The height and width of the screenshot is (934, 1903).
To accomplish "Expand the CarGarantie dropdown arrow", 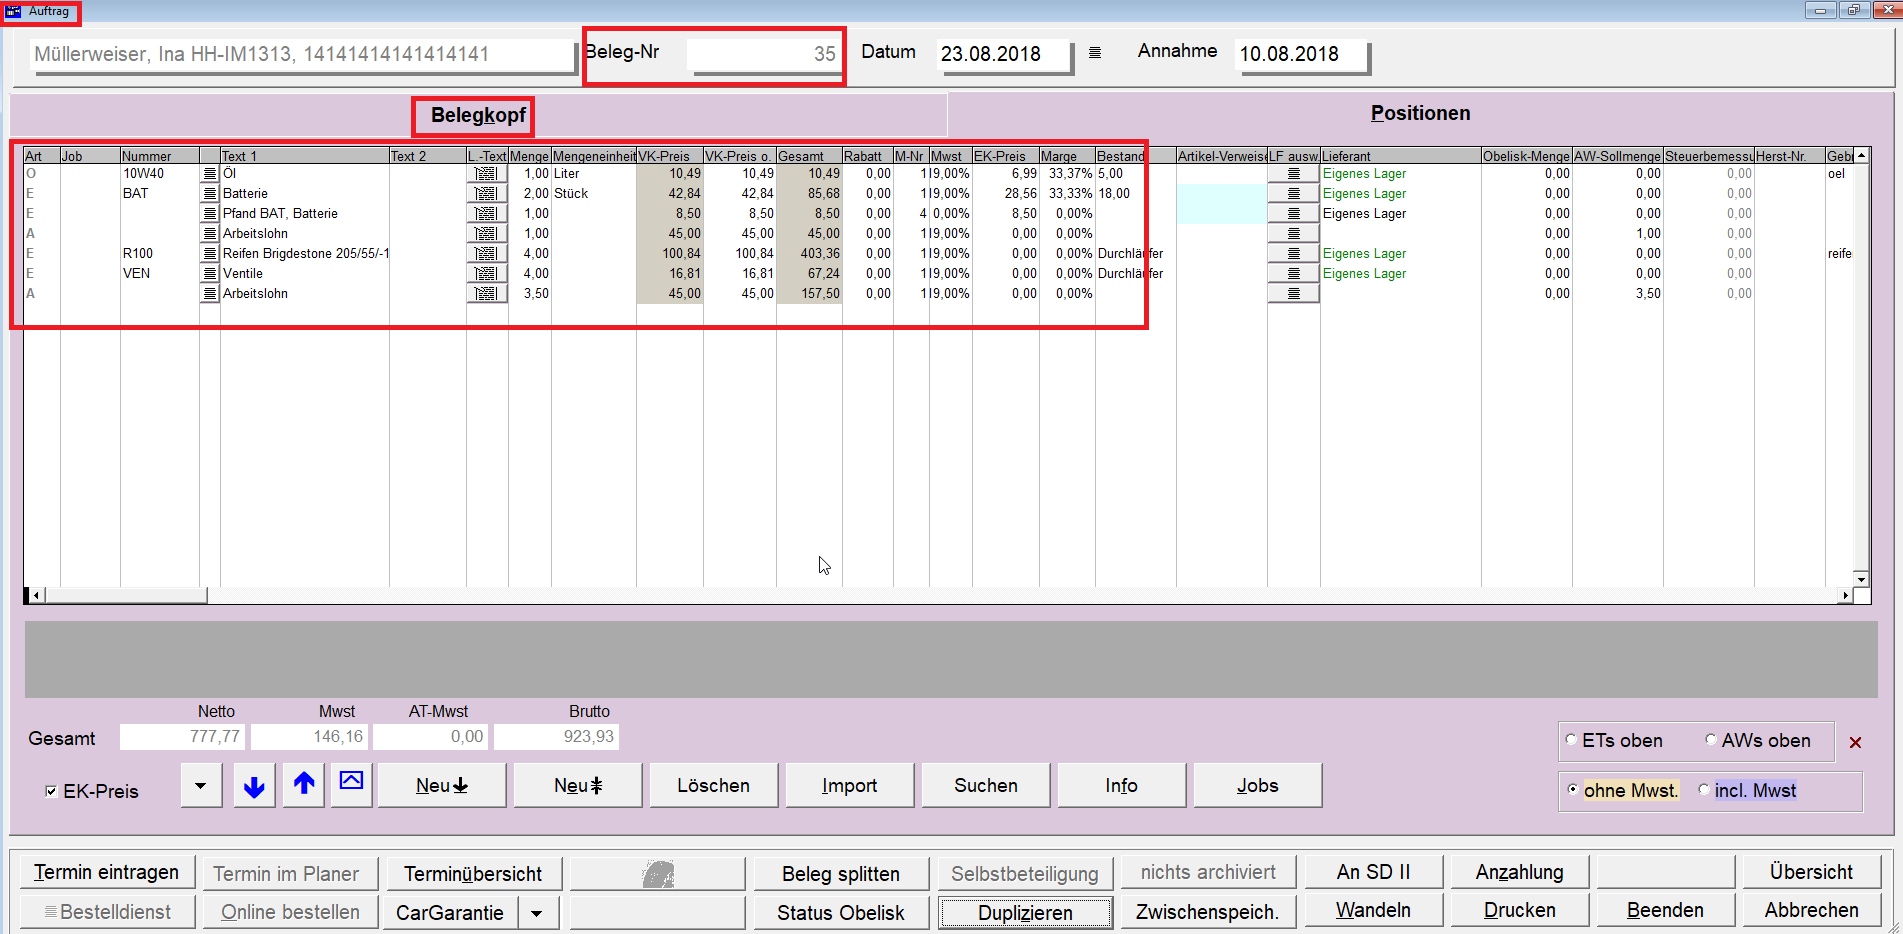I will point(538,913).
